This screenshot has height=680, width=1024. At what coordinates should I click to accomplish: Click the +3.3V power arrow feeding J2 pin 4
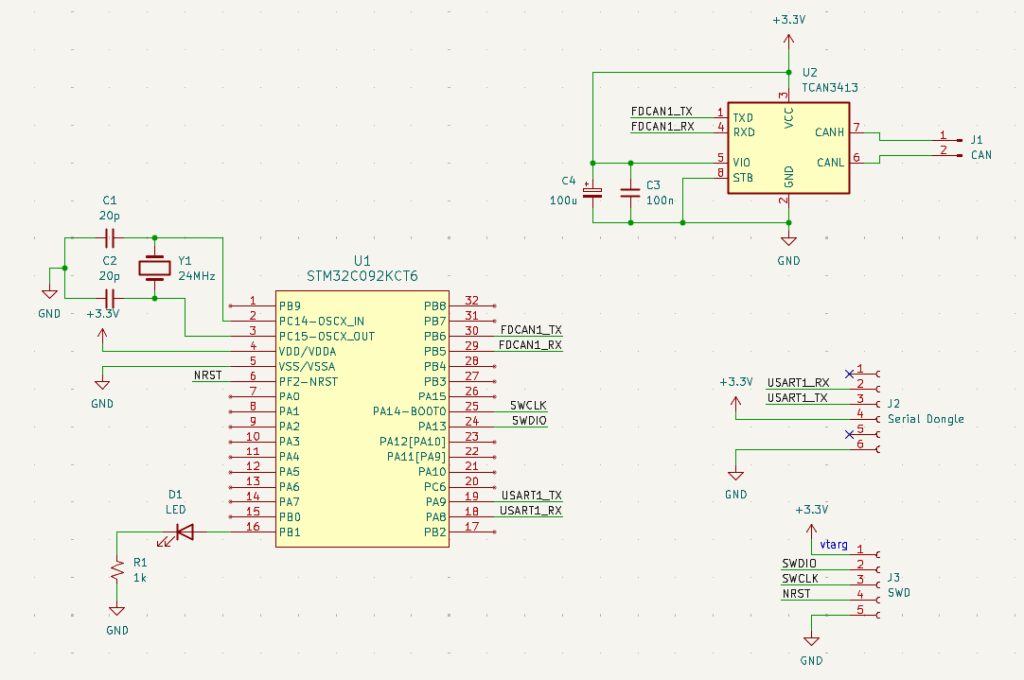point(736,403)
